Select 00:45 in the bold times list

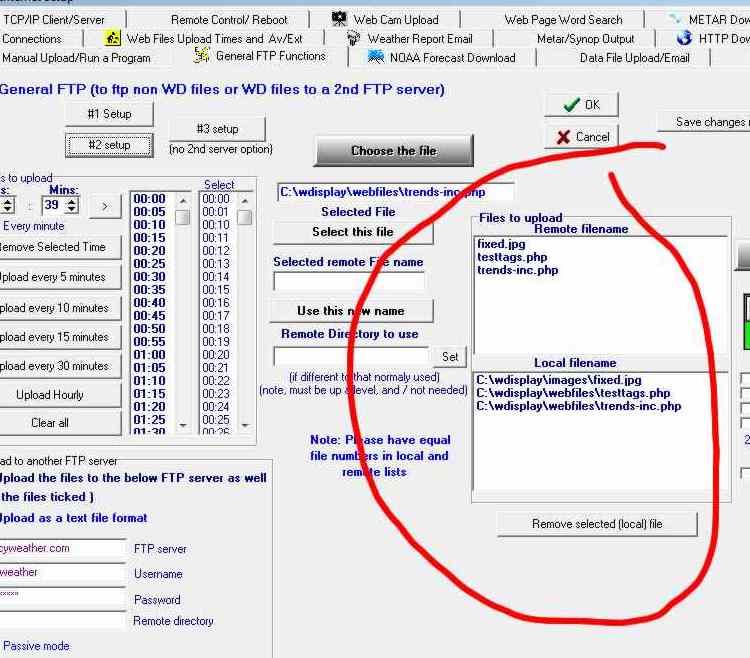[x=149, y=316]
